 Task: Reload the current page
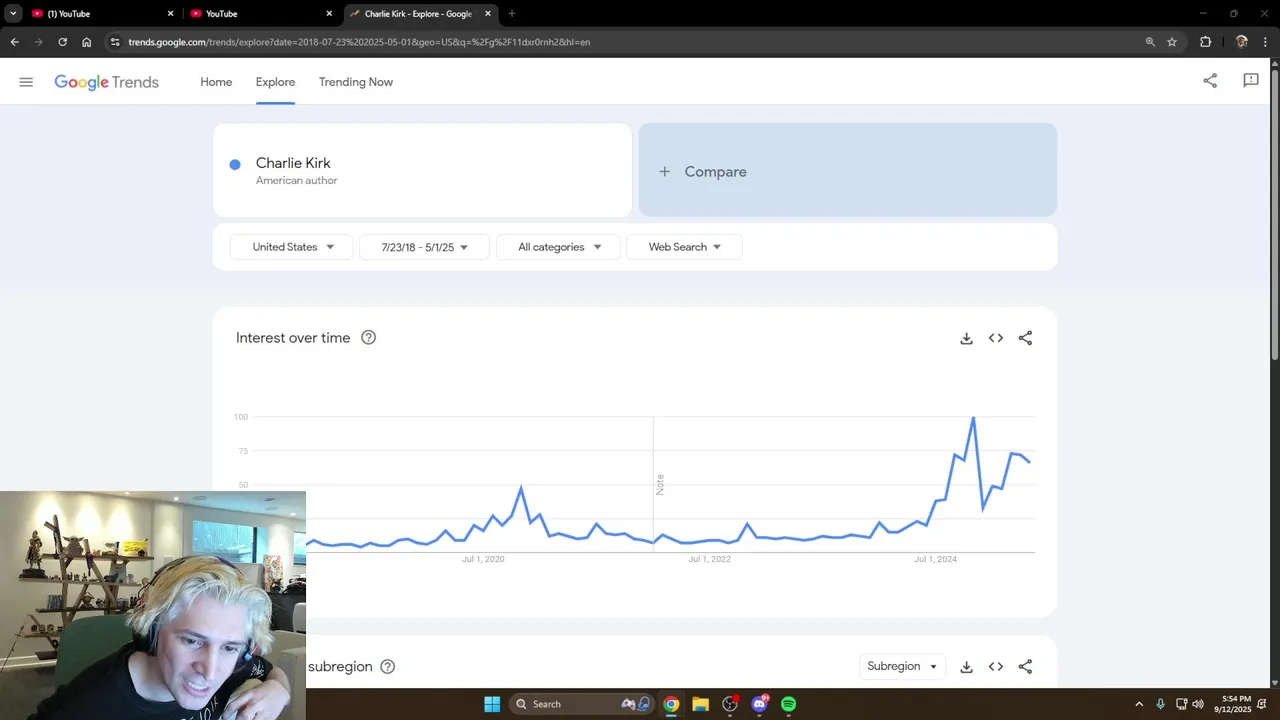click(x=63, y=42)
